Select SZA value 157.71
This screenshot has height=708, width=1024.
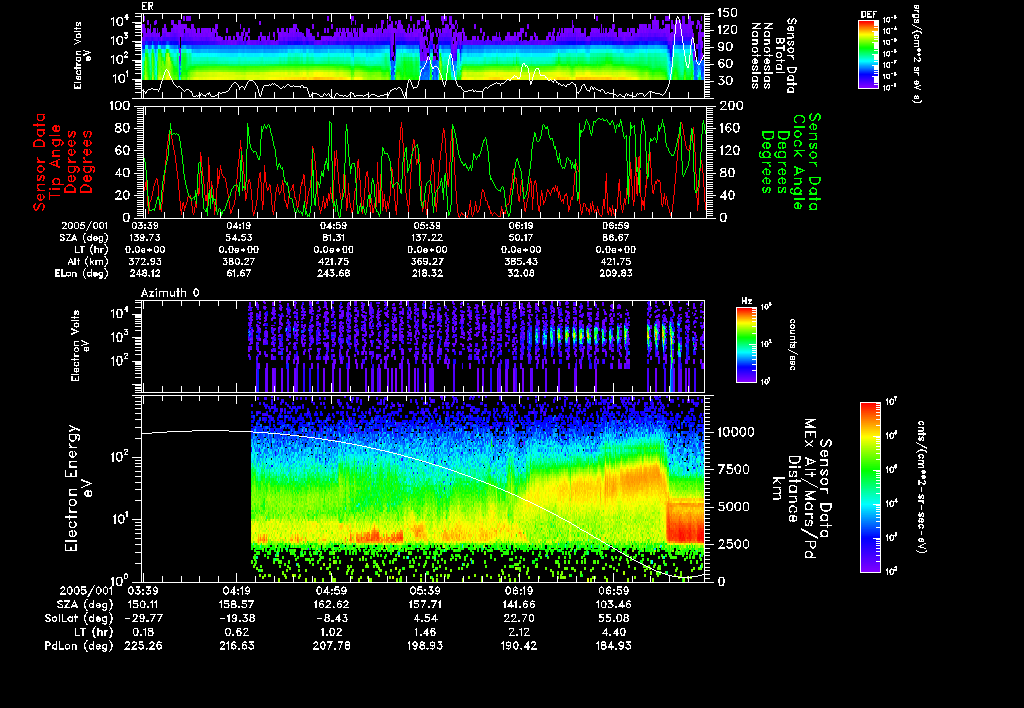[x=424, y=604]
